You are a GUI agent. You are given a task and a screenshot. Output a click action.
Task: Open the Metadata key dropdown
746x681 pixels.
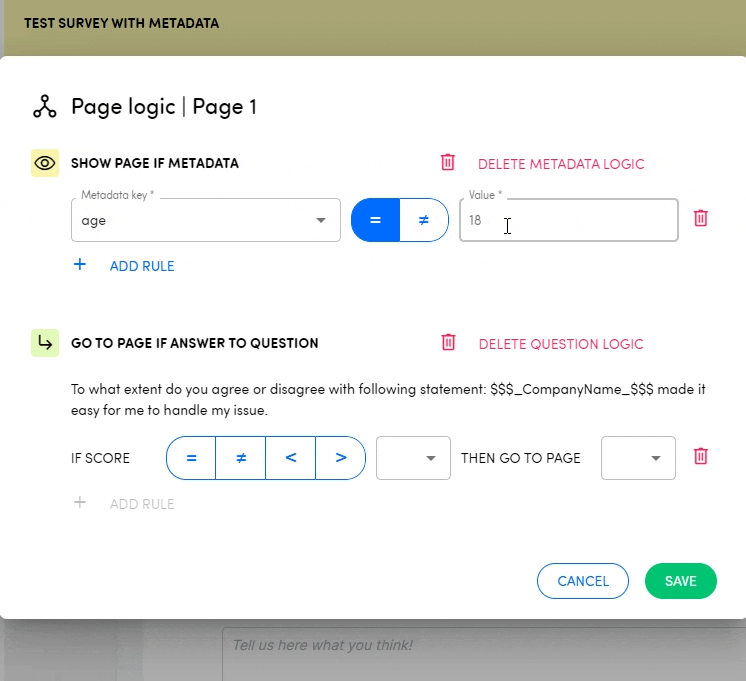pos(205,221)
